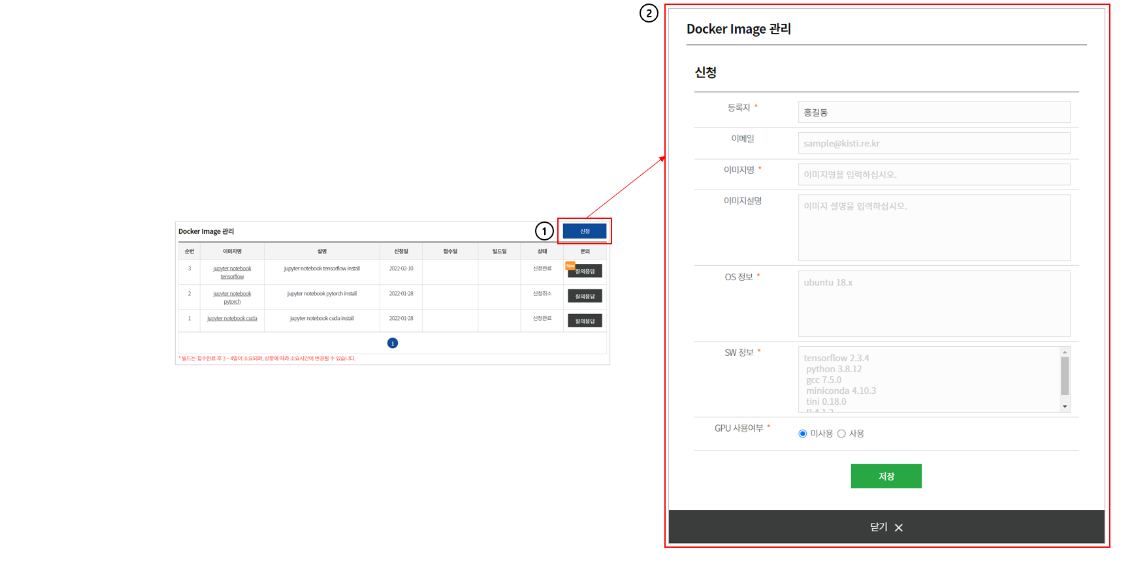
Task: Close the dialog with 닫기 bar
Action: [886, 527]
